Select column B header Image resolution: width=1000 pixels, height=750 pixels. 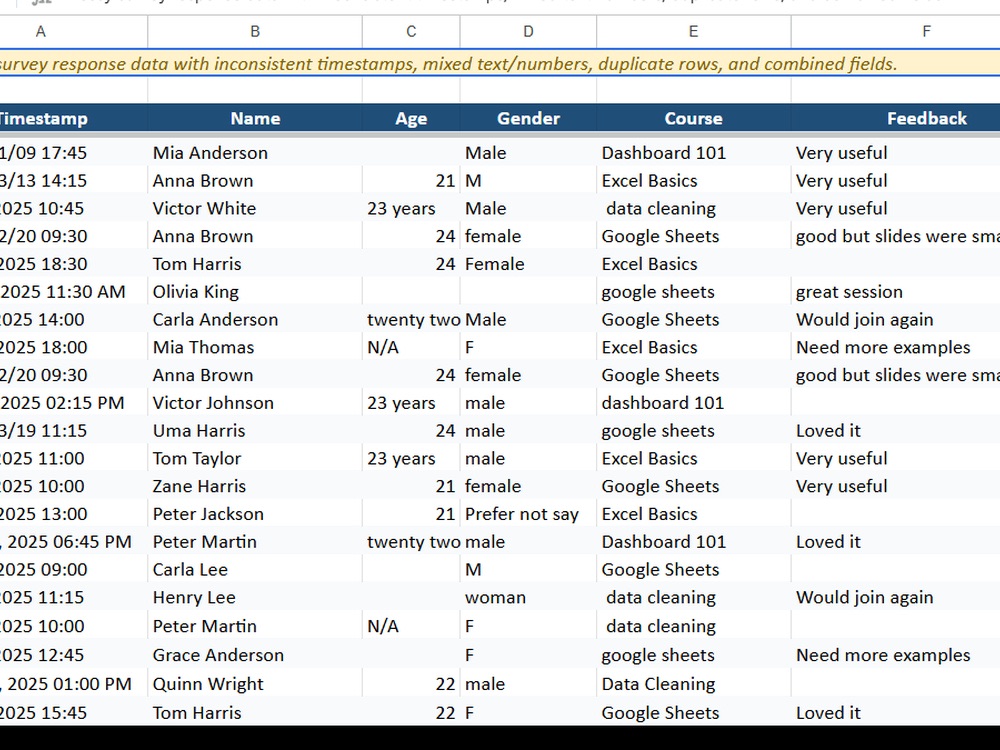click(254, 31)
